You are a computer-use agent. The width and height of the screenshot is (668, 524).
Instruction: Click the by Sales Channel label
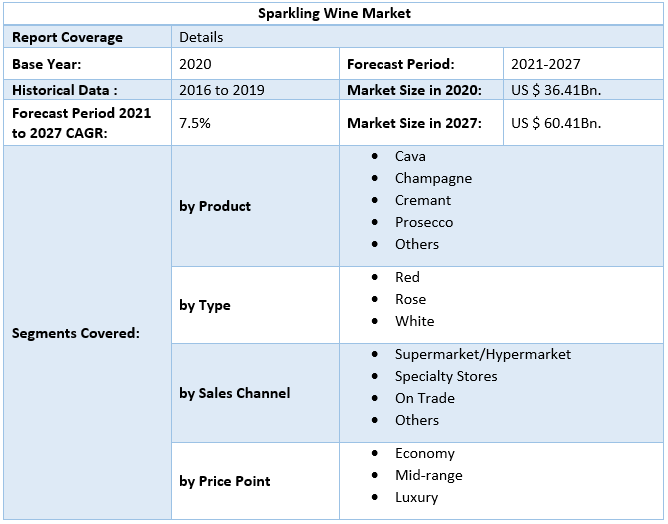pyautogui.click(x=235, y=393)
